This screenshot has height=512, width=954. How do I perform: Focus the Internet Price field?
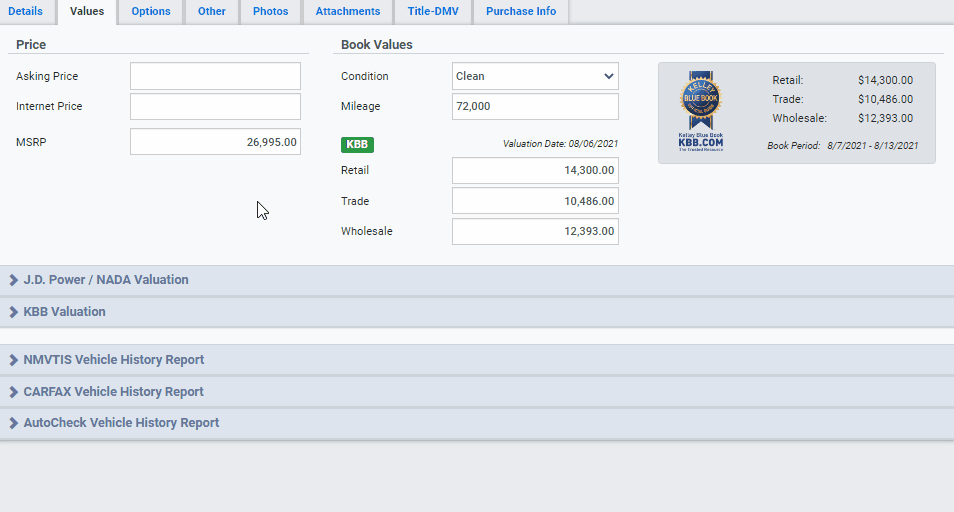point(215,106)
